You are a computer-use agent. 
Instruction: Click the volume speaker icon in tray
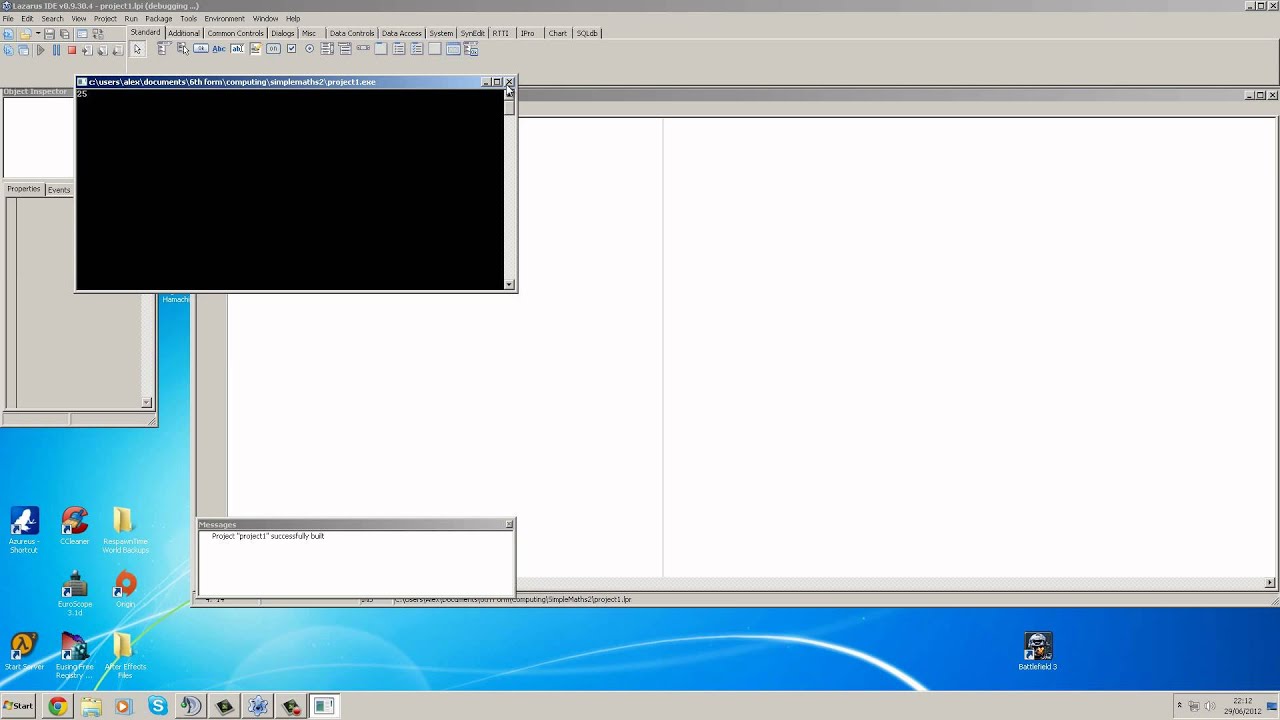pyautogui.click(x=1208, y=706)
